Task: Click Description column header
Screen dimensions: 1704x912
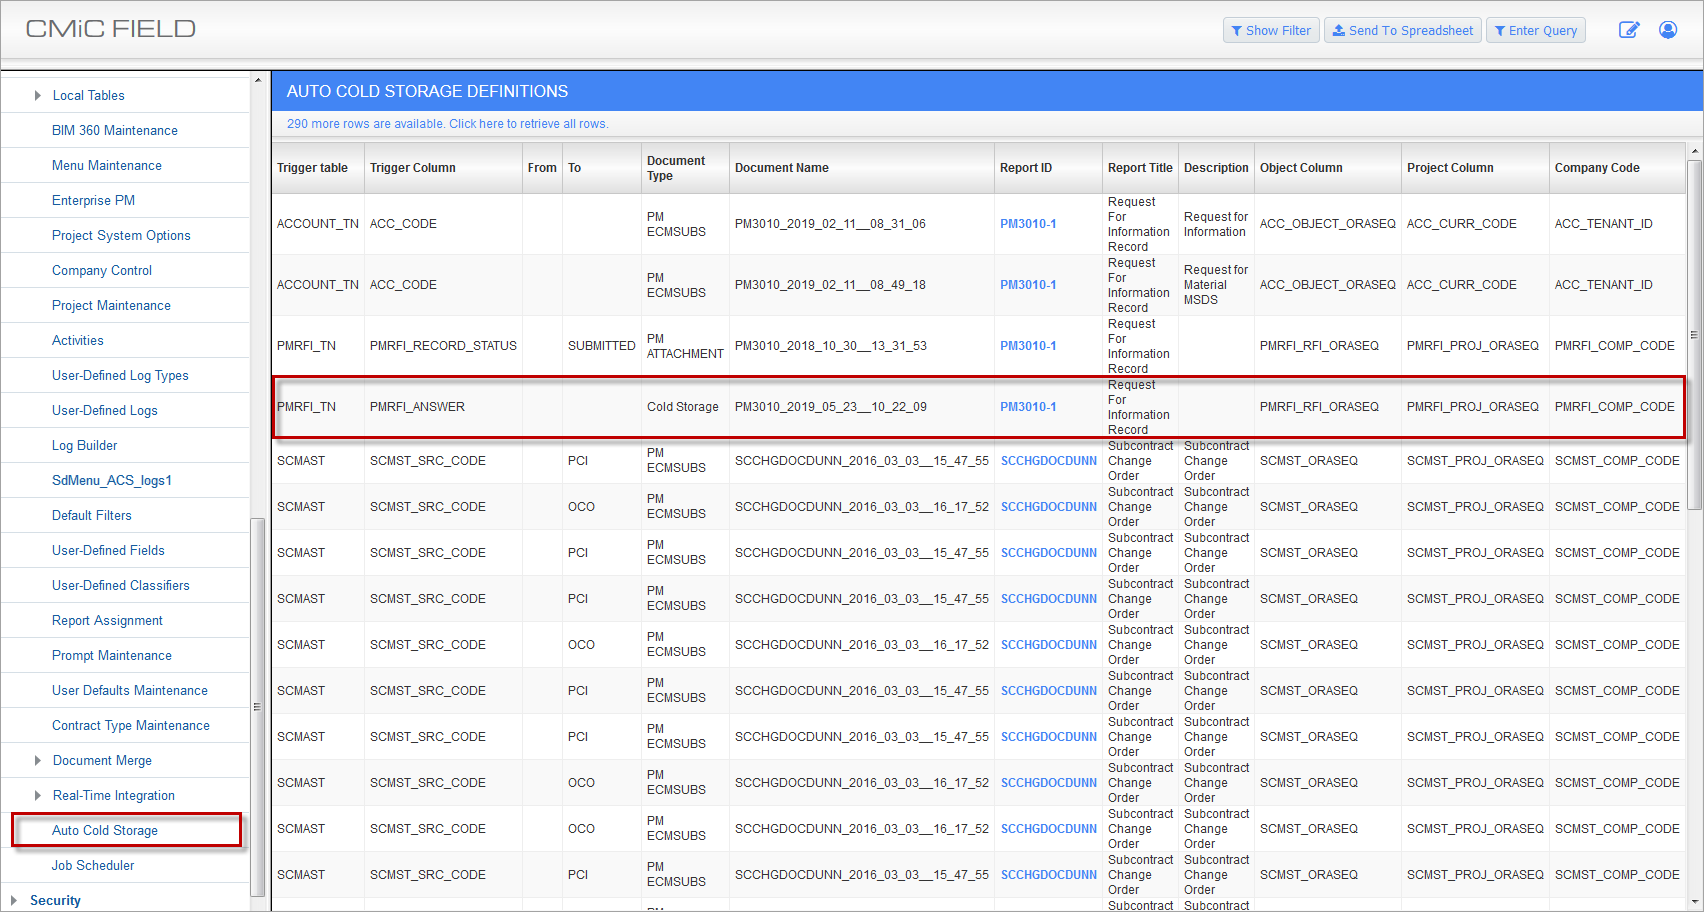Action: (1216, 168)
